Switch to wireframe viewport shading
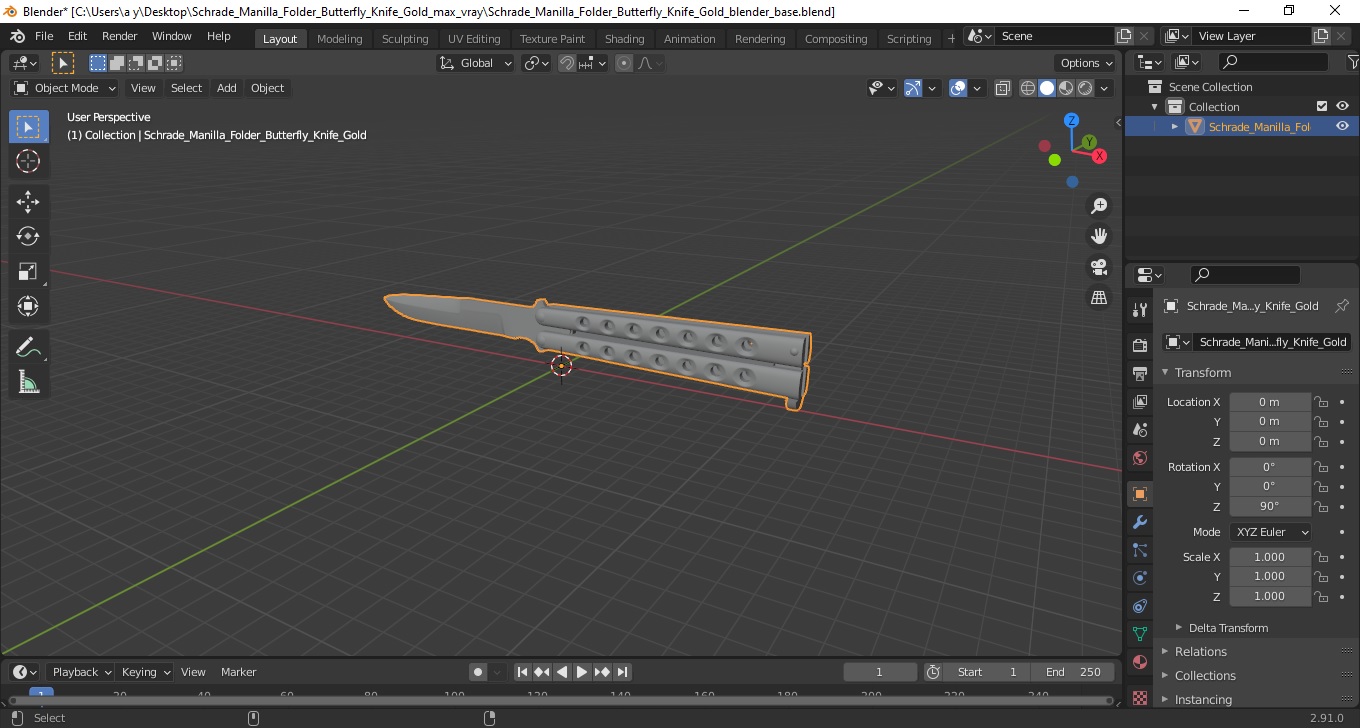 point(1028,88)
